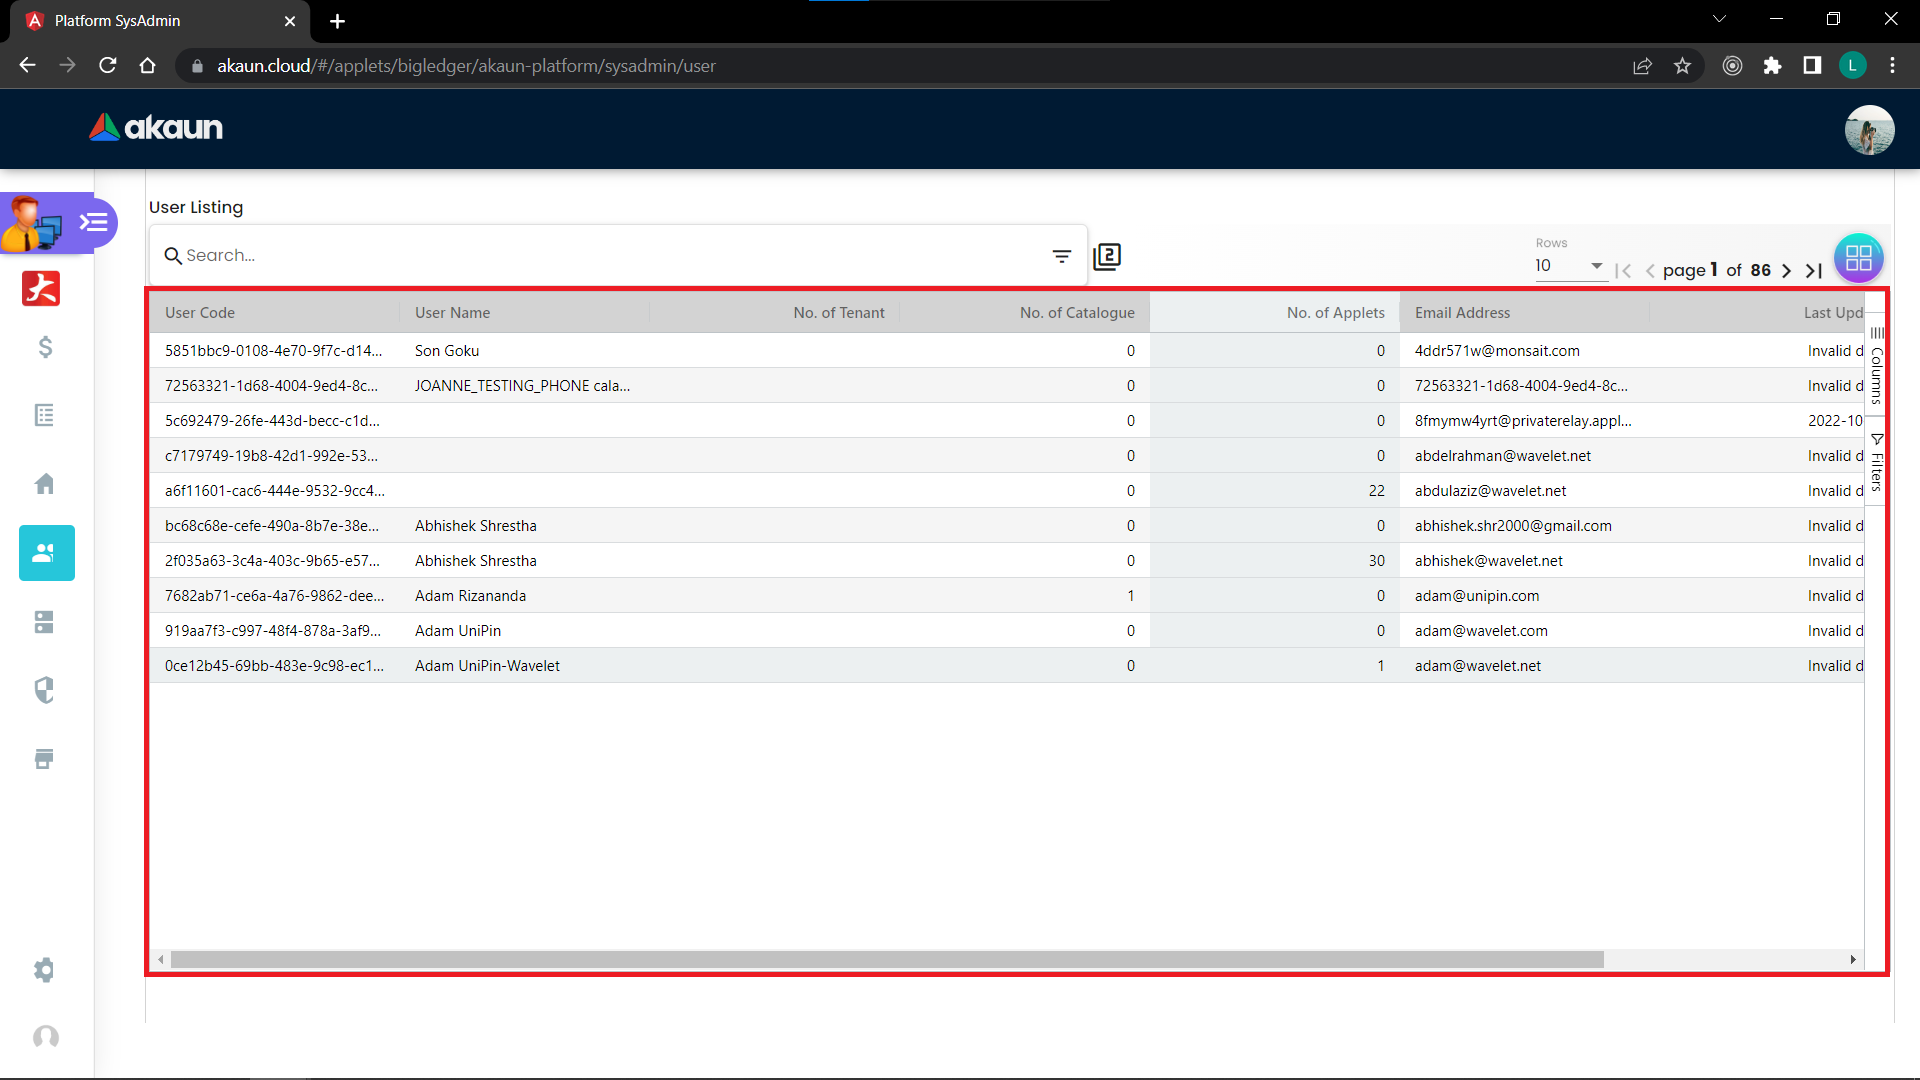Open the home sidebar icon
This screenshot has width=1920, height=1080.
pos(45,484)
